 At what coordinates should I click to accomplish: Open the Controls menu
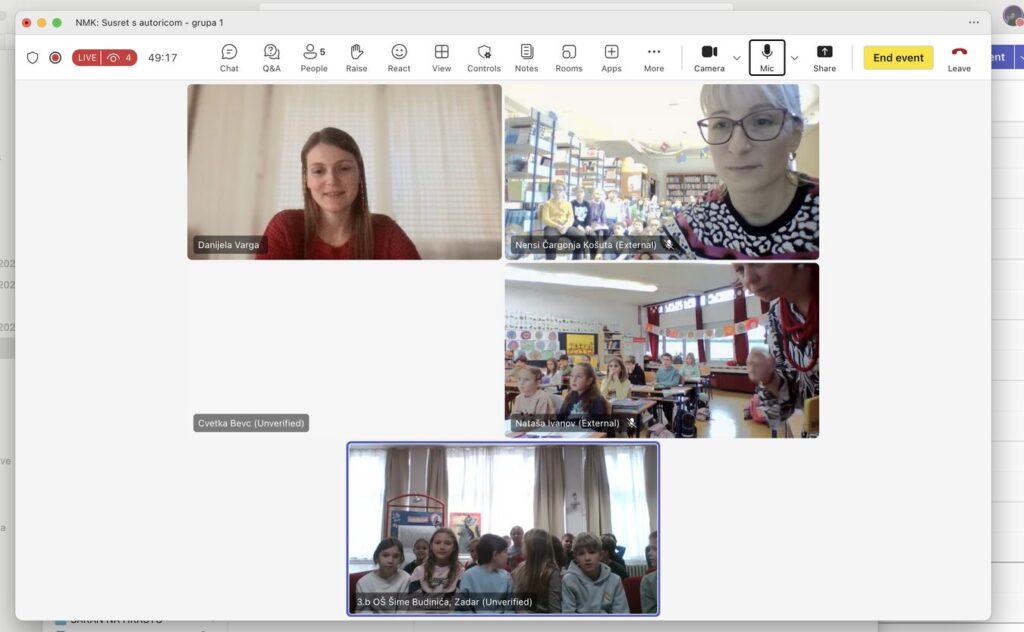pos(484,58)
